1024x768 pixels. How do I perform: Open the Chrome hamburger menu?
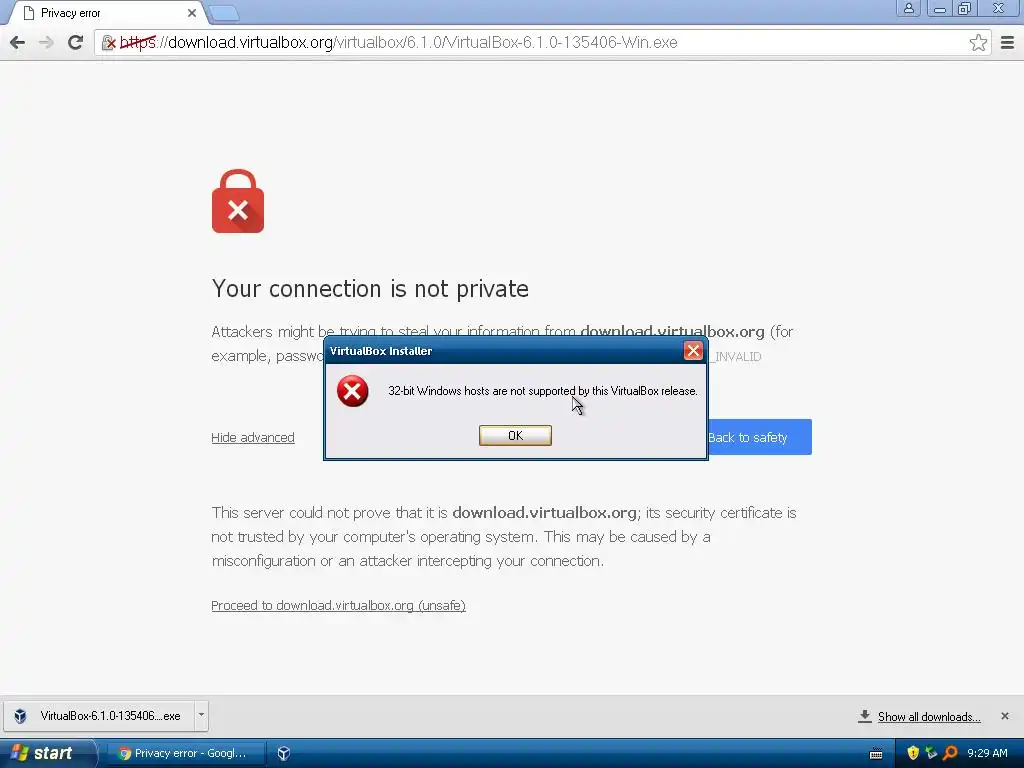click(1007, 42)
